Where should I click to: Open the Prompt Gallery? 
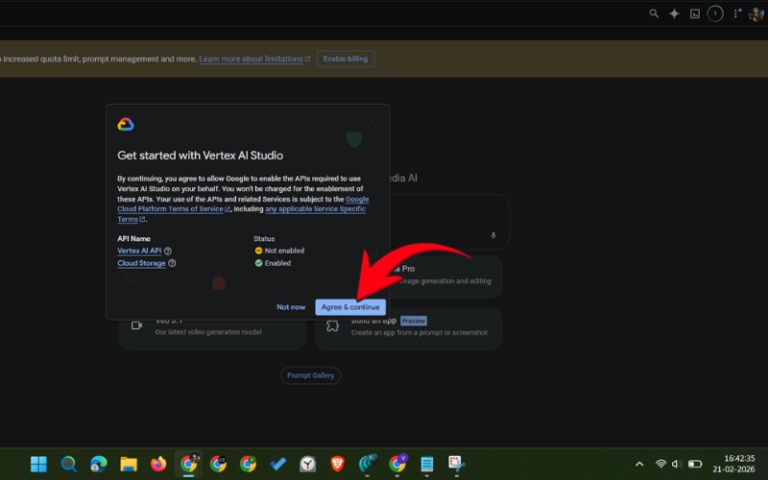tap(311, 376)
